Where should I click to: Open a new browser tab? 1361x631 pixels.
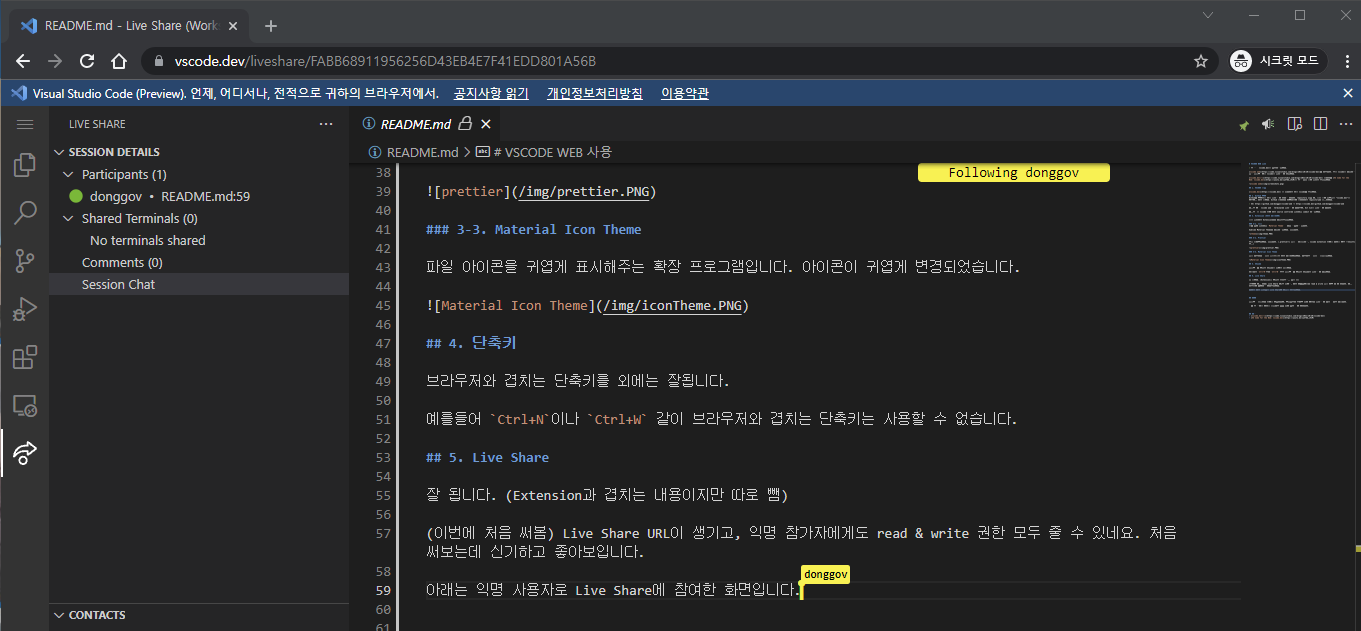270,26
